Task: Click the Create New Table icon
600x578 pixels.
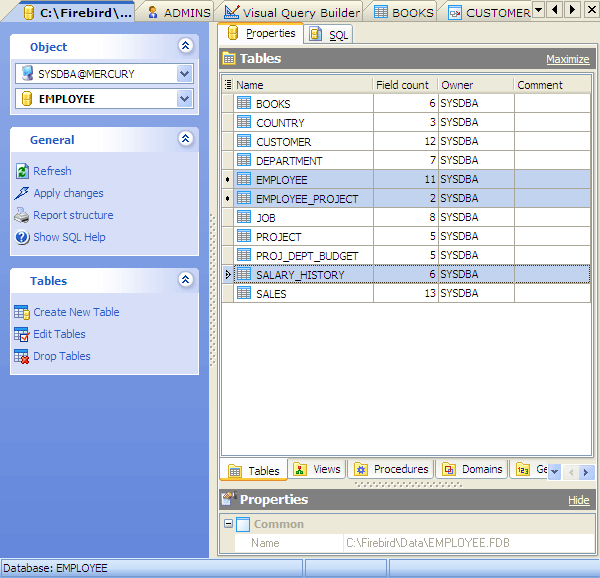Action: pos(22,312)
